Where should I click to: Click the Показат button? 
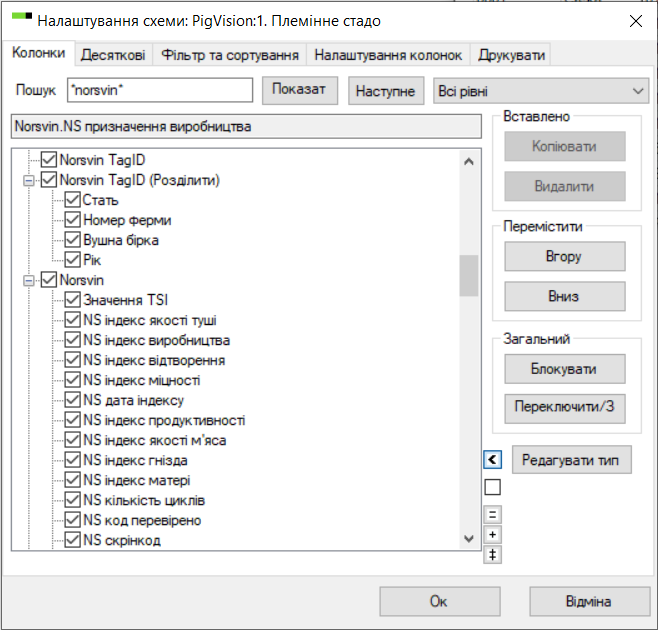coord(300,90)
